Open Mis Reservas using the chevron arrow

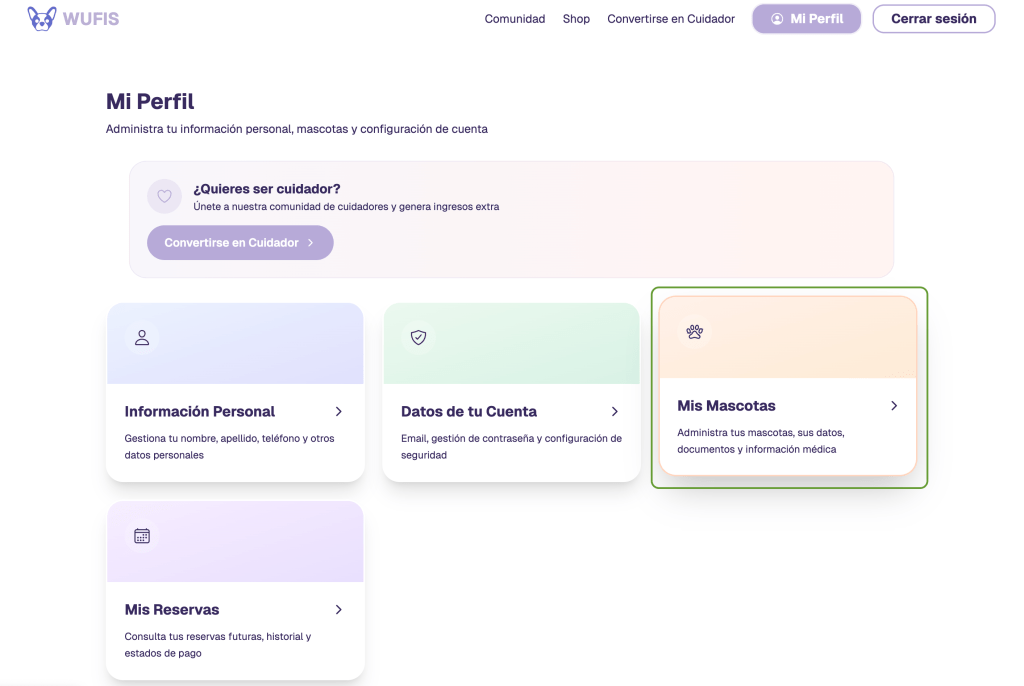pyautogui.click(x=339, y=609)
